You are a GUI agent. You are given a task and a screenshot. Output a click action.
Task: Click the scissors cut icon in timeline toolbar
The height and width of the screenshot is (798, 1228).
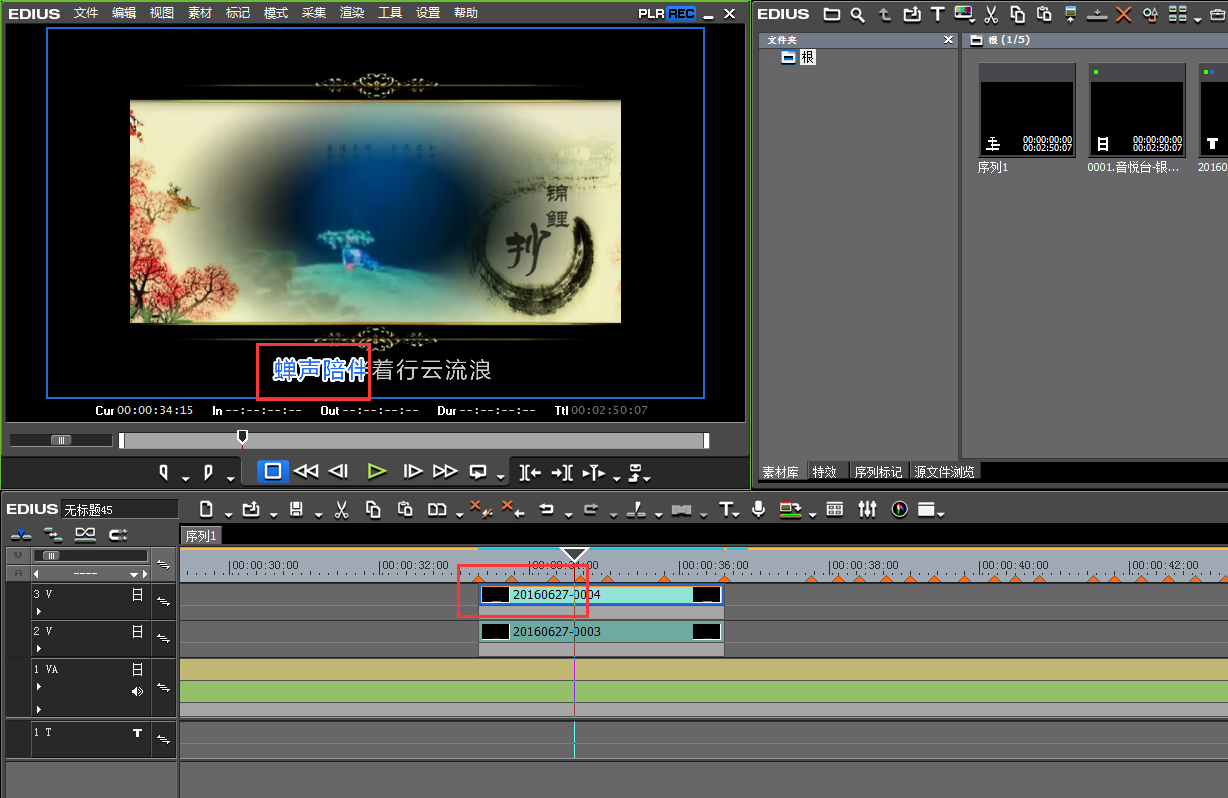(341, 510)
